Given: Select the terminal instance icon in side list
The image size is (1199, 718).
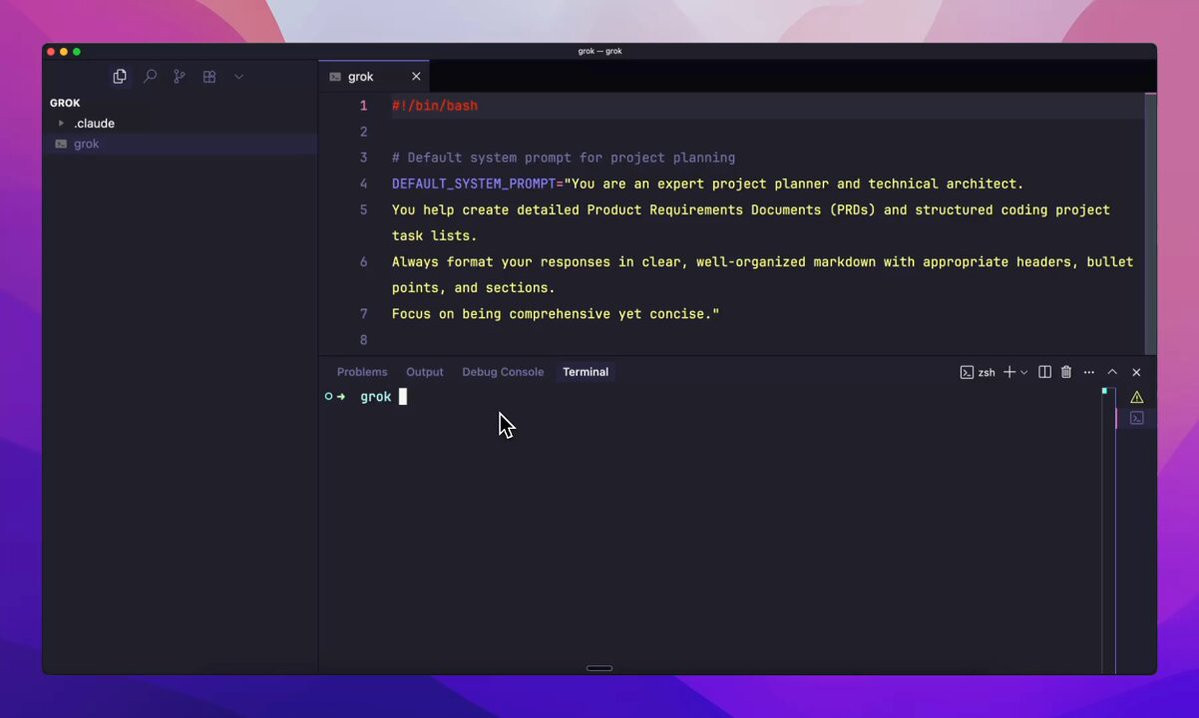Looking at the screenshot, I should pos(1137,418).
